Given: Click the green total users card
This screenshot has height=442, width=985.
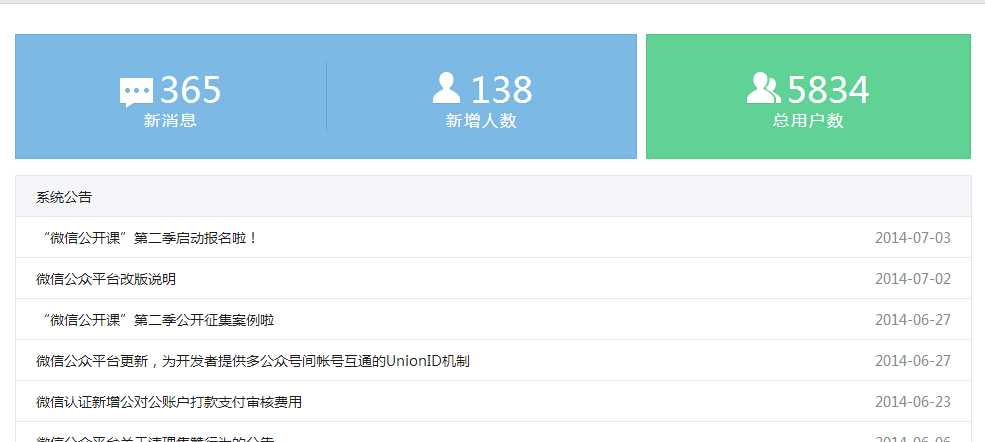Looking at the screenshot, I should click(x=808, y=96).
